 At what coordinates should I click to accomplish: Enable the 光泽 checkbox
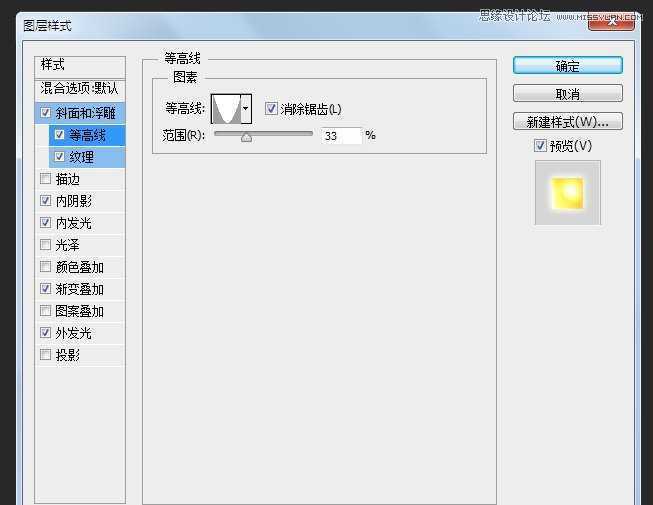[45, 245]
